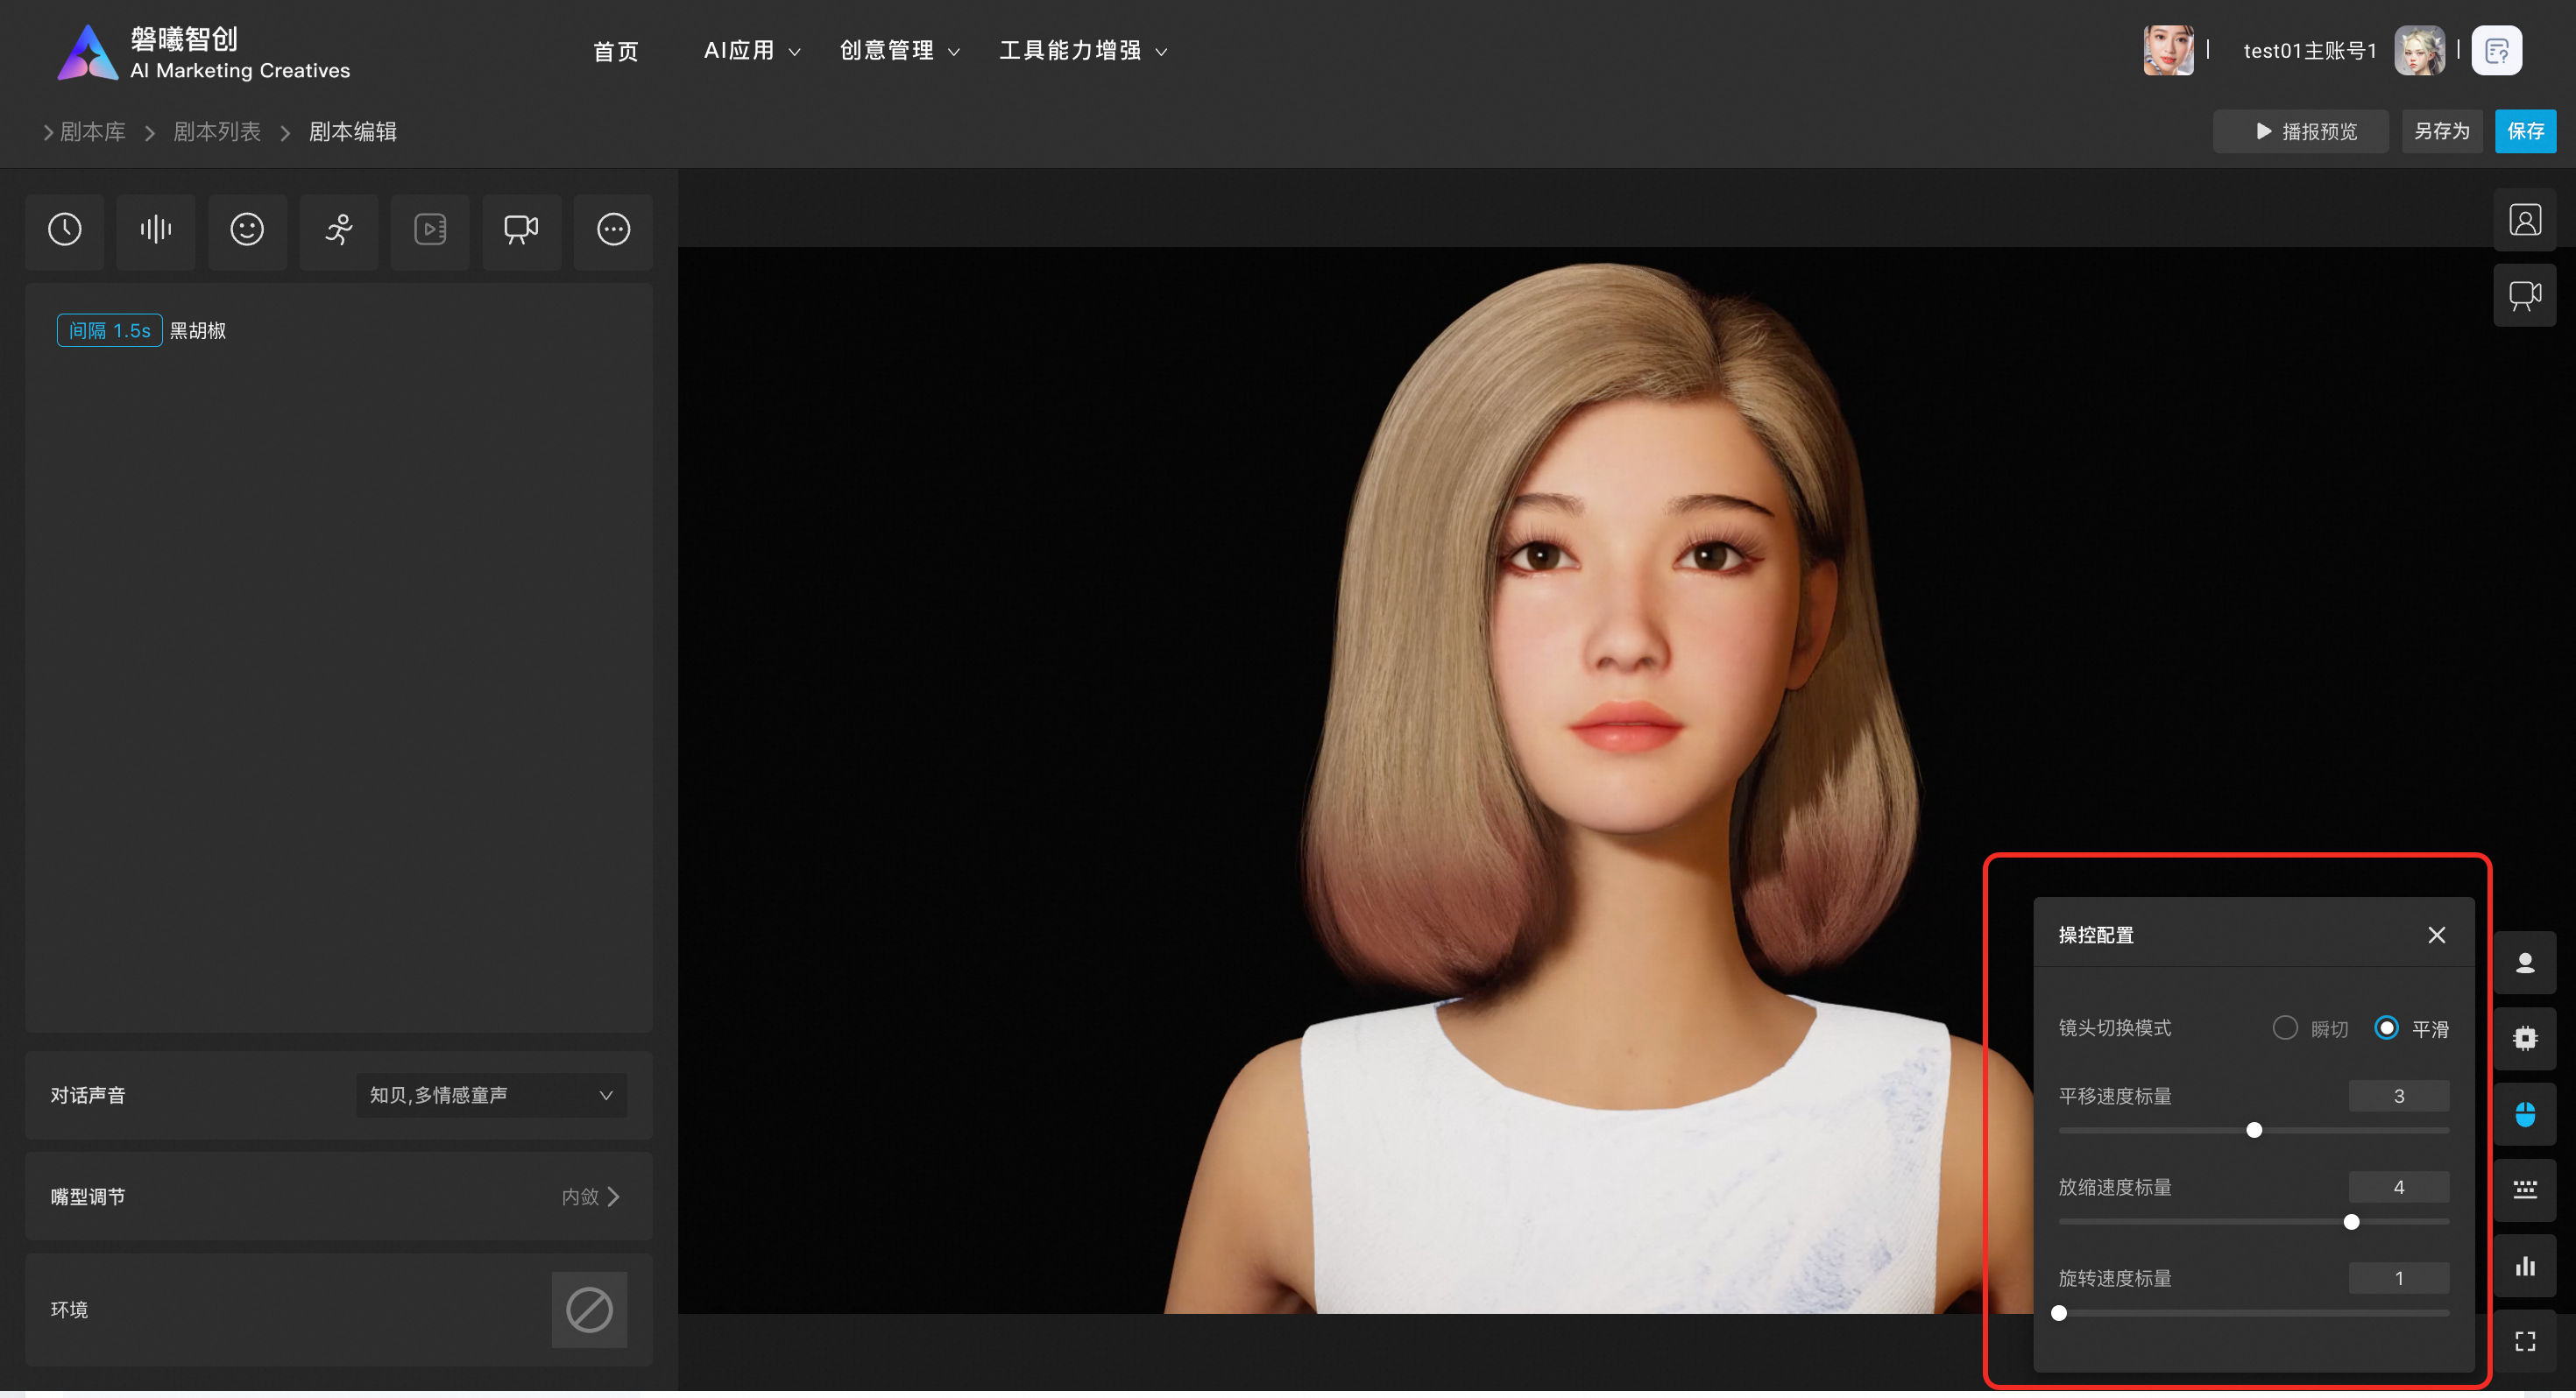Go to 首页 in the top navigation

(x=615, y=51)
